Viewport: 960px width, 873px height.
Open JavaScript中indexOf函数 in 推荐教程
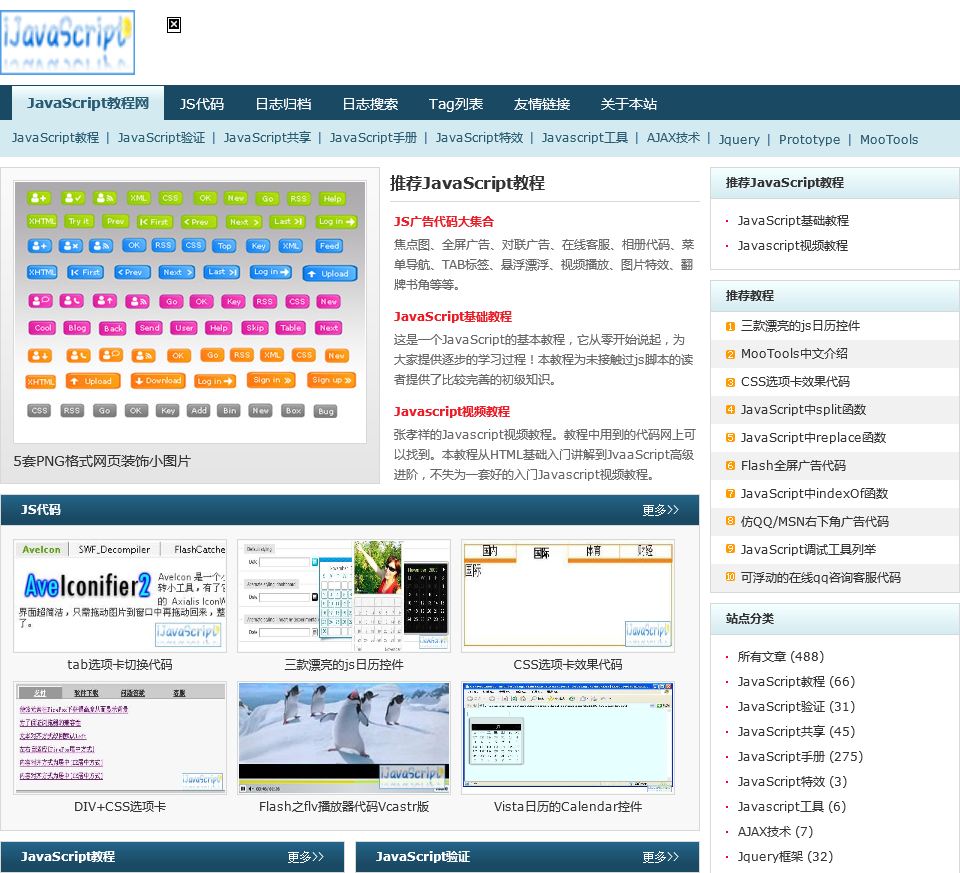point(814,493)
